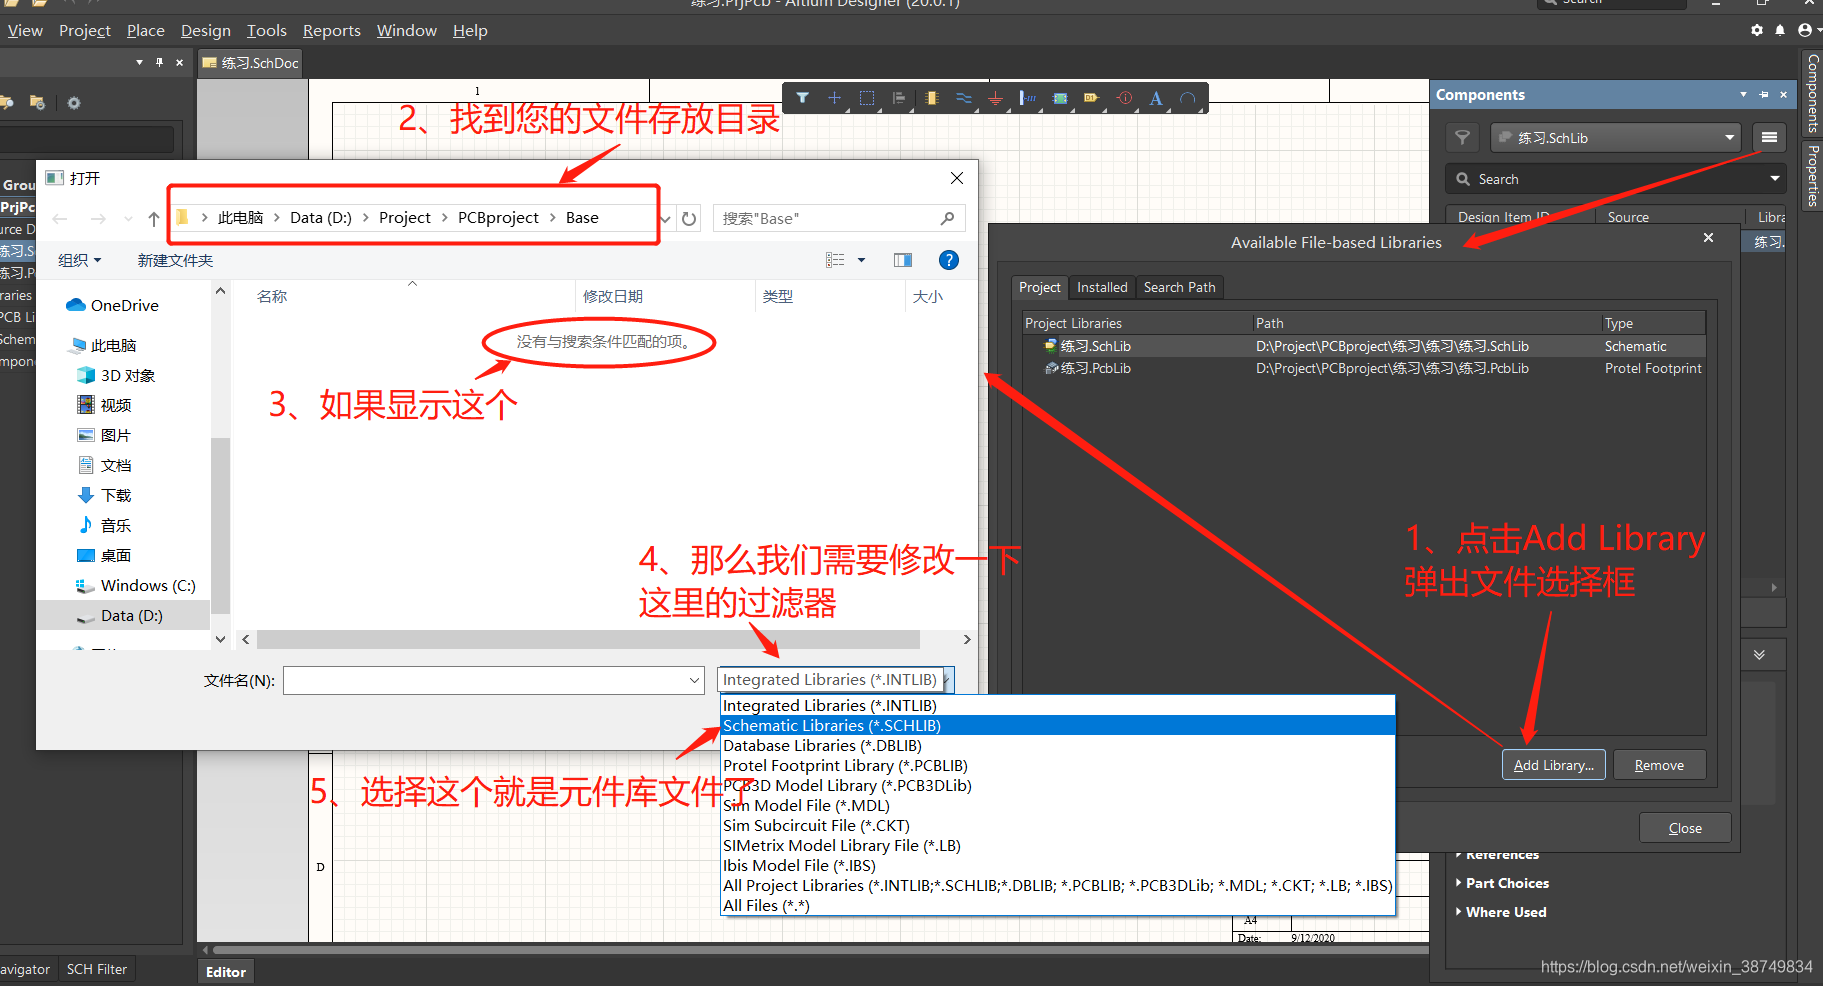Expand the address bar history dropdown
The image size is (1823, 986).
pos(666,218)
